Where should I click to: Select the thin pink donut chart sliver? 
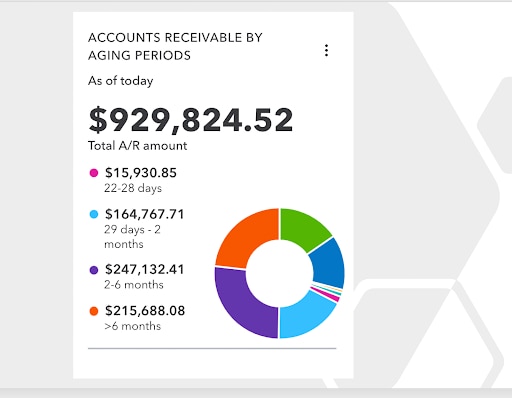click(326, 295)
